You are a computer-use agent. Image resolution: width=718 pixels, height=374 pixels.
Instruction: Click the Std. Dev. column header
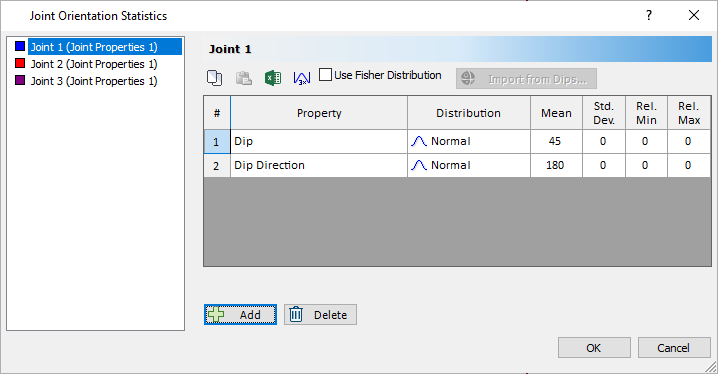click(604, 113)
